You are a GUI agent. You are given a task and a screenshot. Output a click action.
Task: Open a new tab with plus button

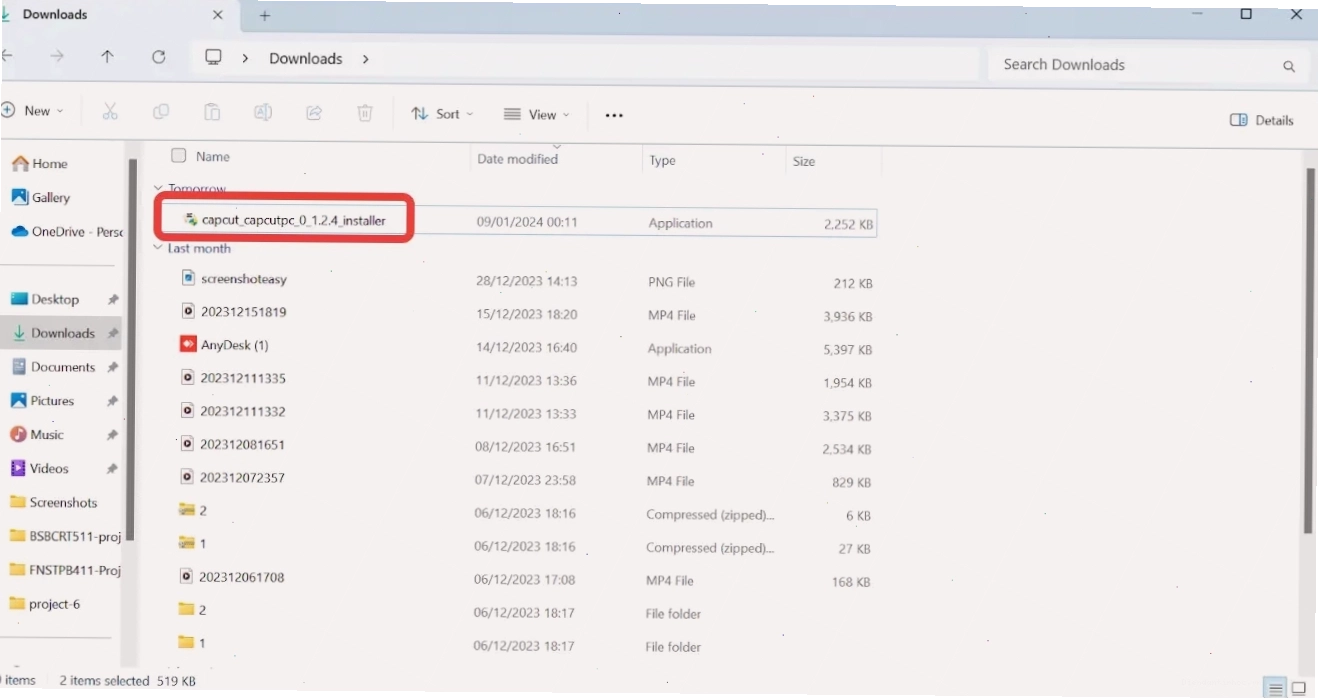tap(265, 16)
